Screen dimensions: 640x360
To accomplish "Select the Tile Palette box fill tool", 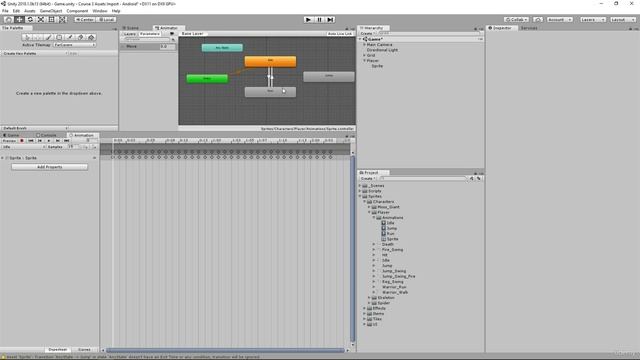I will (59, 37).
